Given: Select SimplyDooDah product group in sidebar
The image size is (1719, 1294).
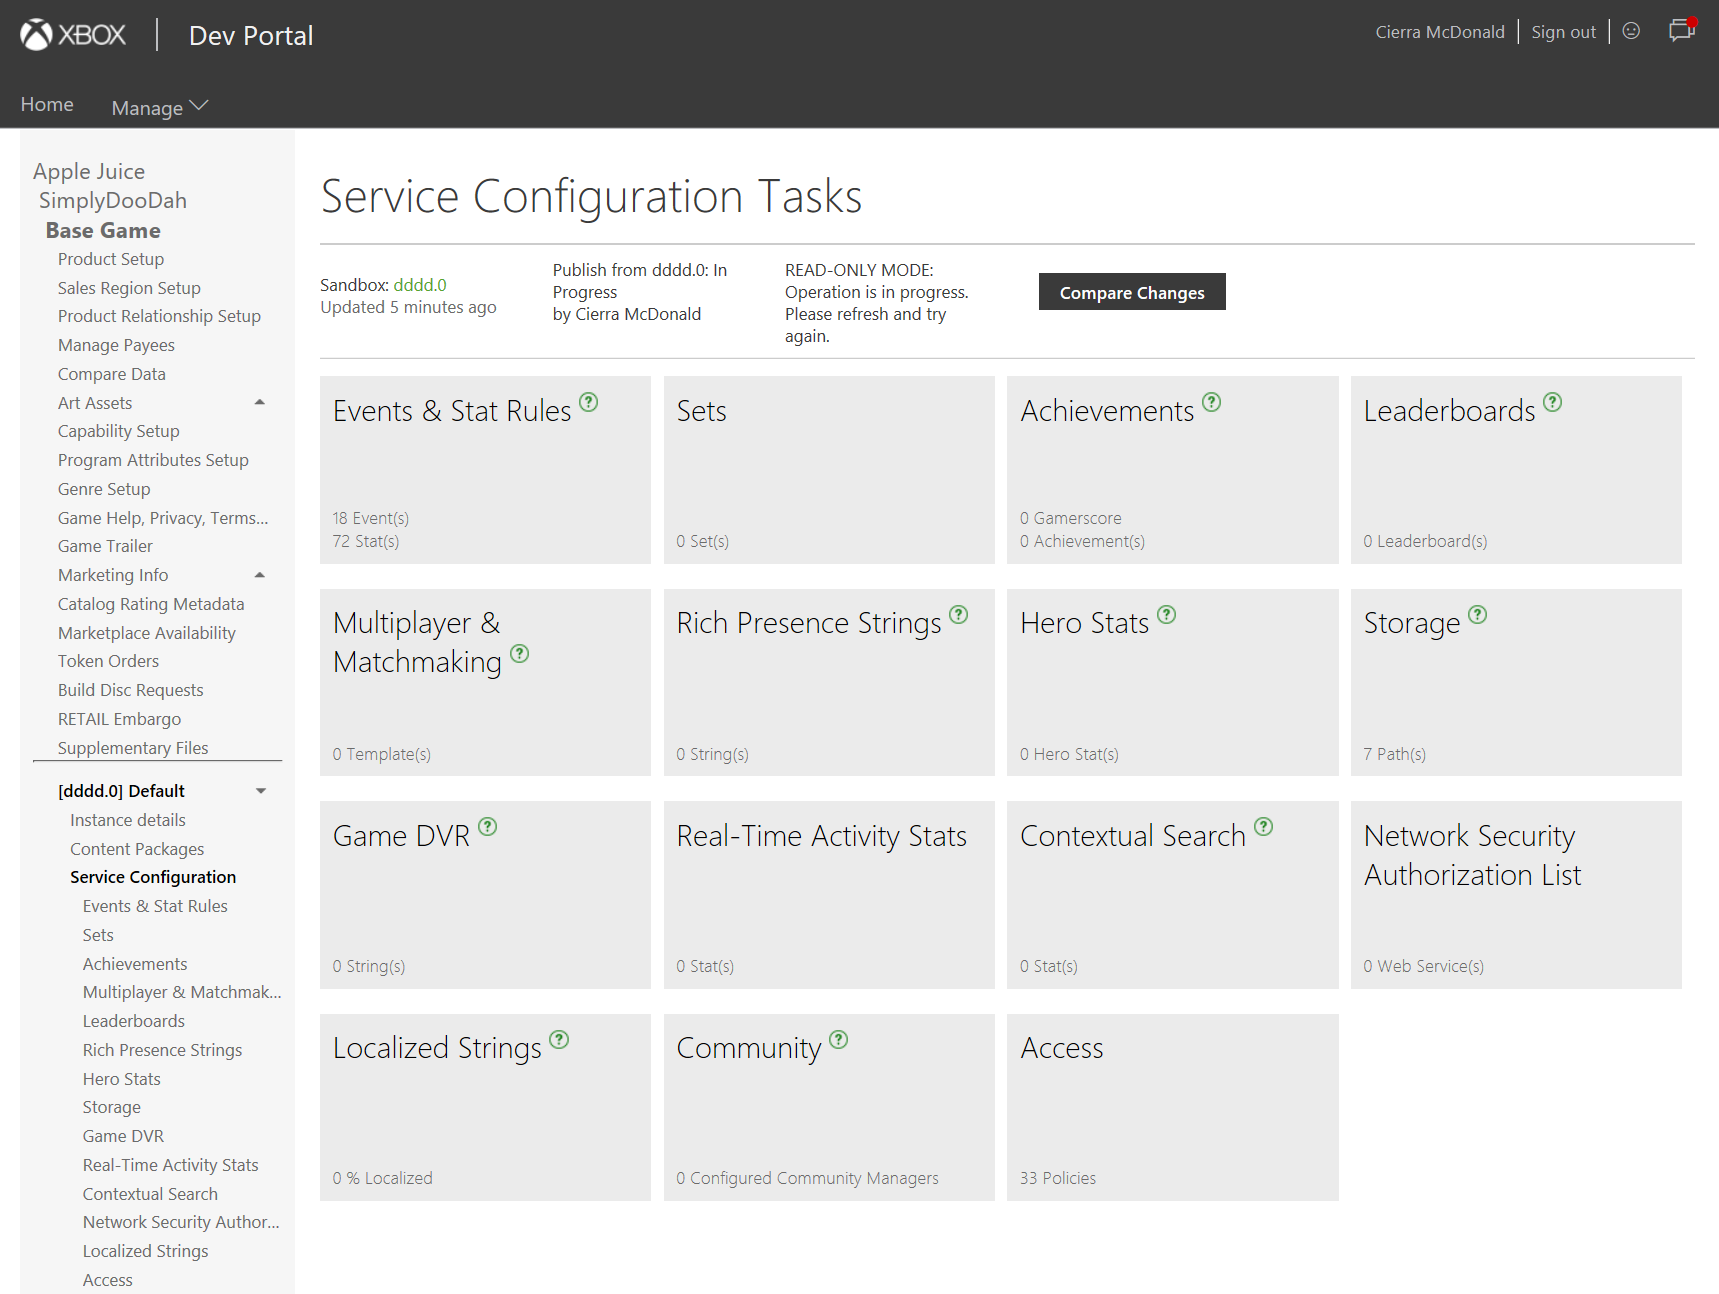Looking at the screenshot, I should pos(113,200).
